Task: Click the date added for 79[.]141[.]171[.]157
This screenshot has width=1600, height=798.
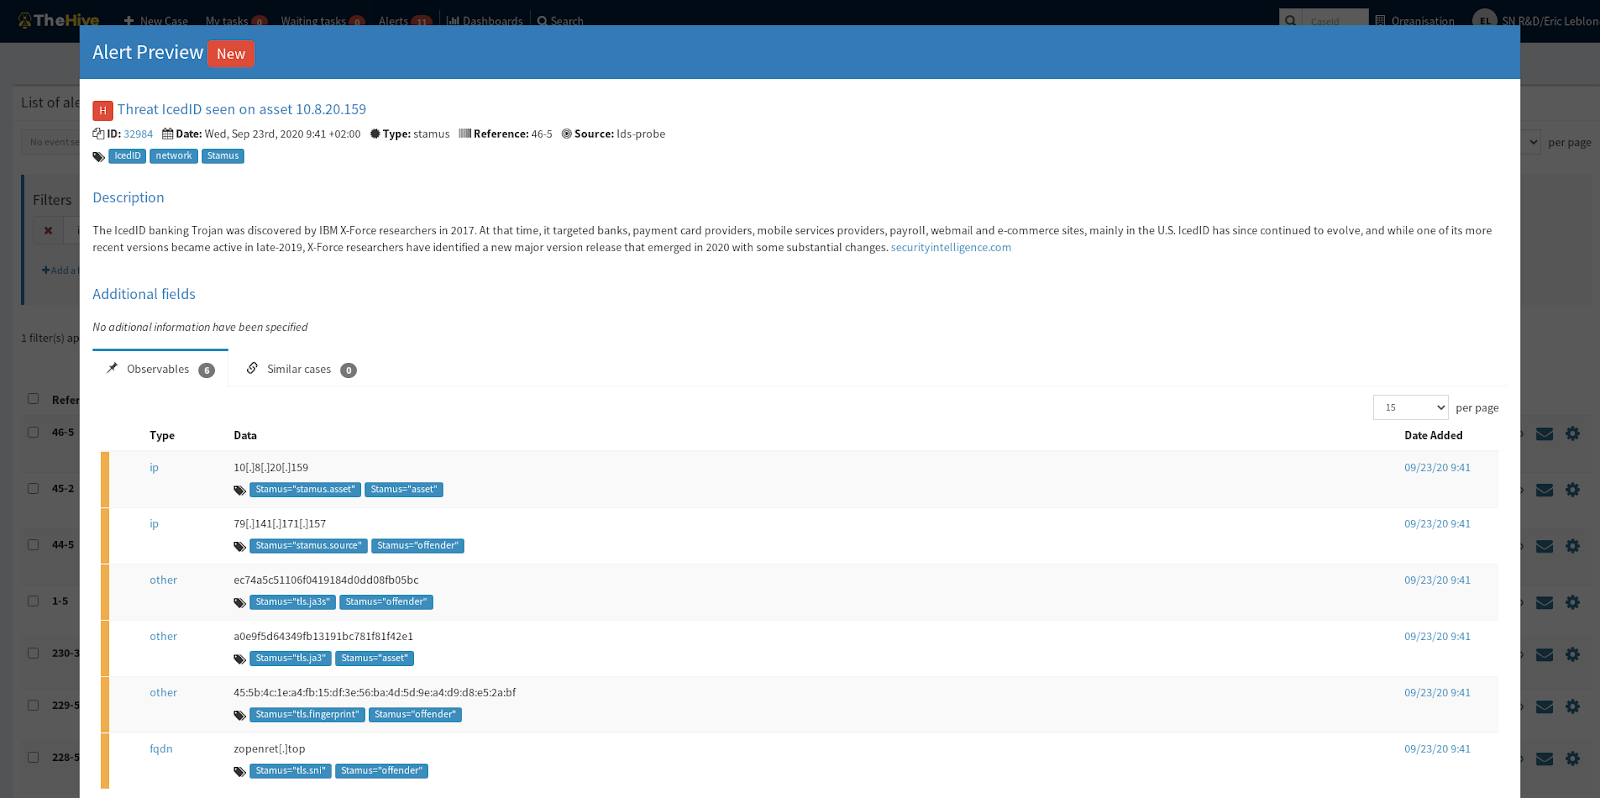Action: click(x=1437, y=524)
